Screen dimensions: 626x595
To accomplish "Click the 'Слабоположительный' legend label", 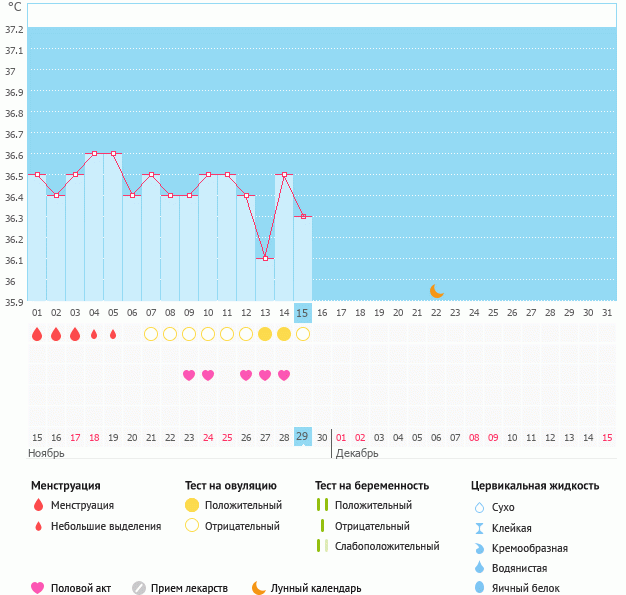I will click(387, 546).
